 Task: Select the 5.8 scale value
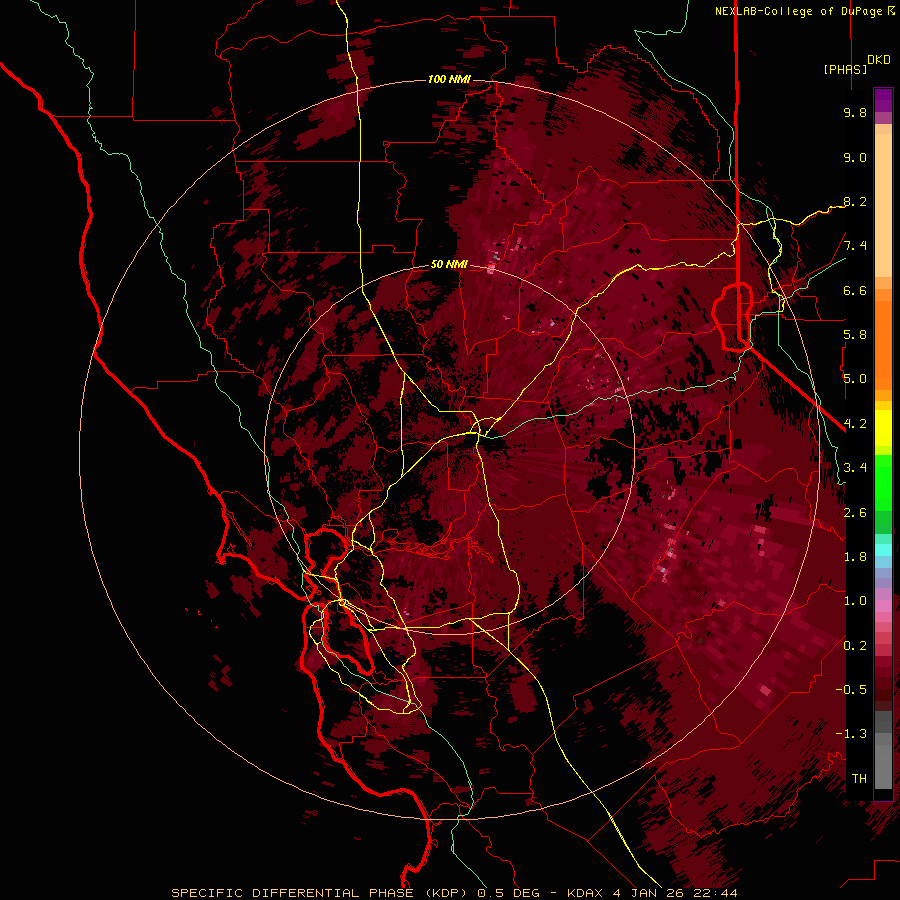click(855, 335)
